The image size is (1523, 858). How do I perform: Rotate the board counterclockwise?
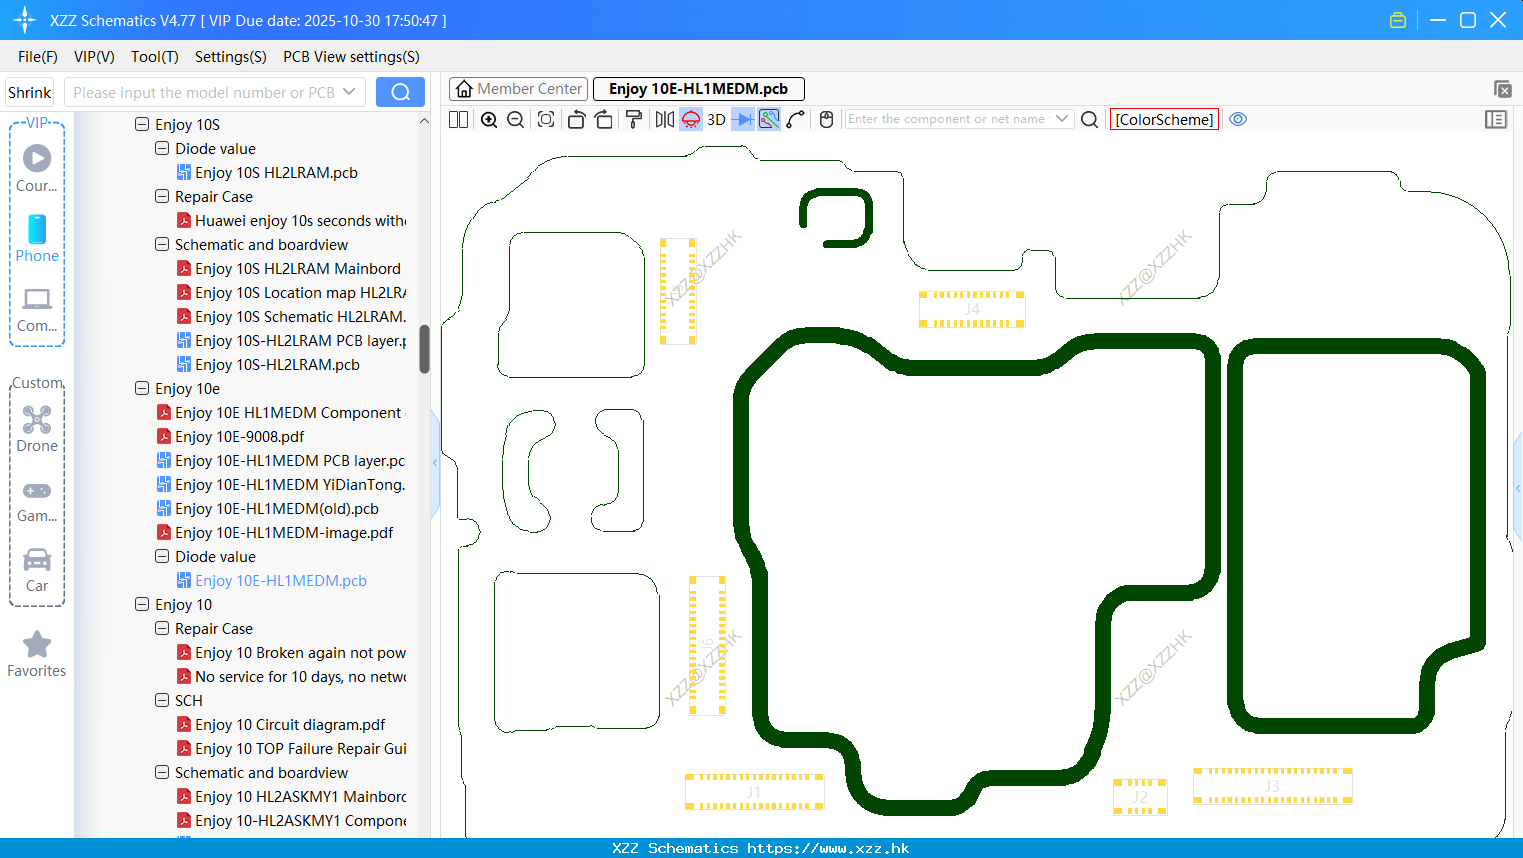click(x=576, y=119)
